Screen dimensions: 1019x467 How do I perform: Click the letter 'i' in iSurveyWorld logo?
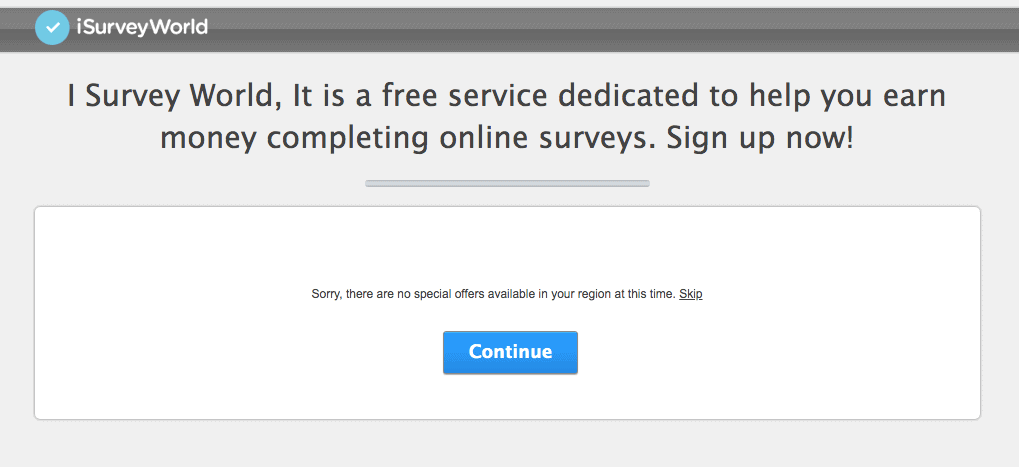79,27
